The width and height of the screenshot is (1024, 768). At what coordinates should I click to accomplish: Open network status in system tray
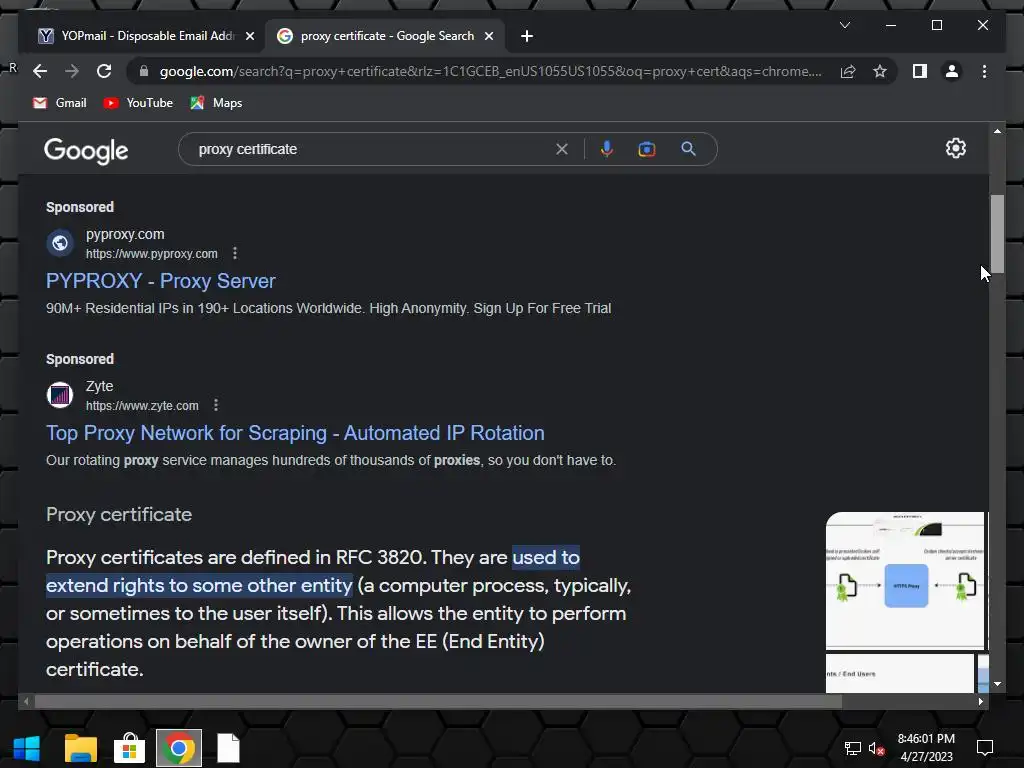coord(852,748)
